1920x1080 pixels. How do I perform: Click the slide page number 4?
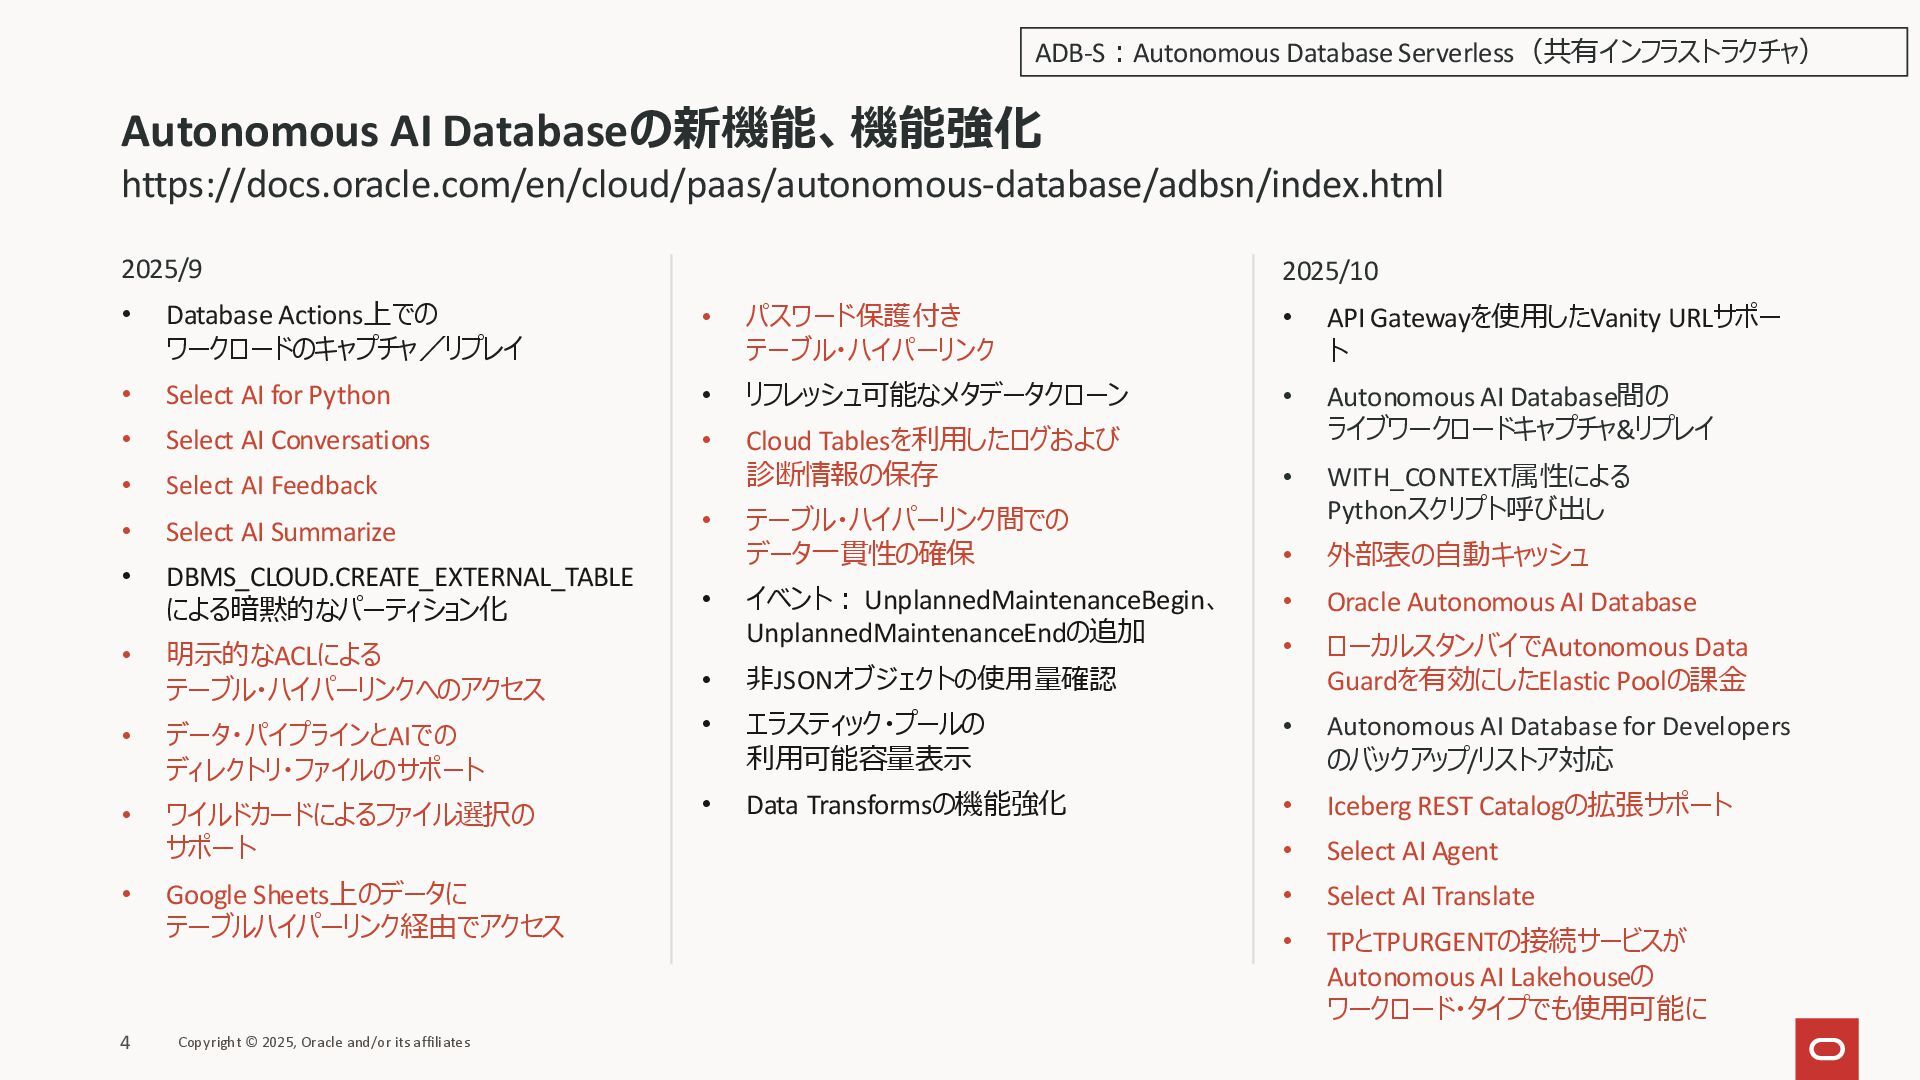(125, 1042)
